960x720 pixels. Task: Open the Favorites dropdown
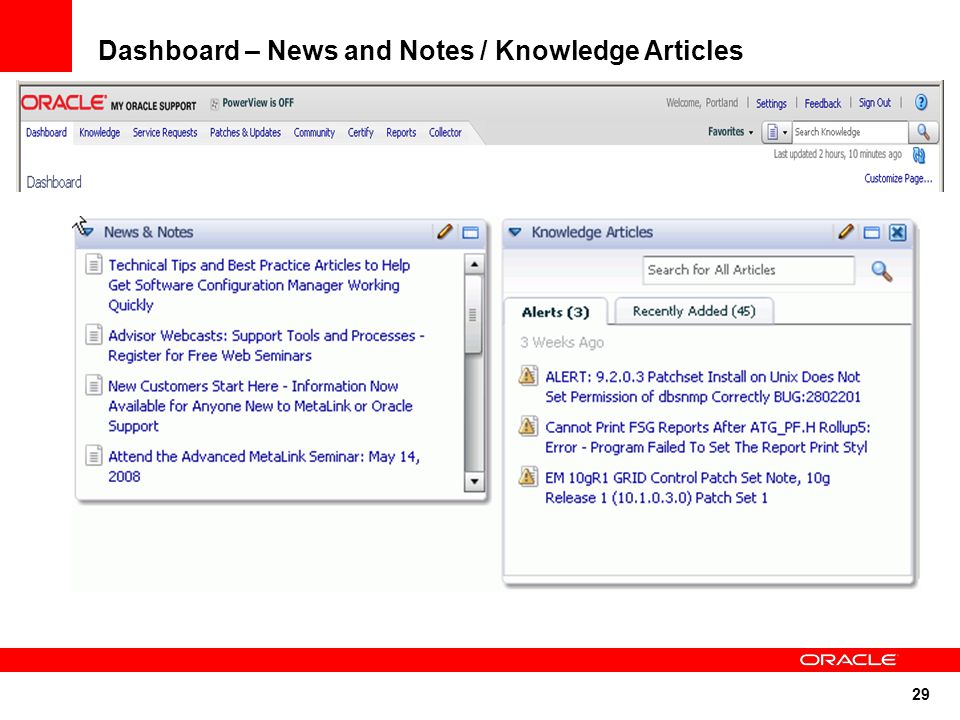(730, 132)
